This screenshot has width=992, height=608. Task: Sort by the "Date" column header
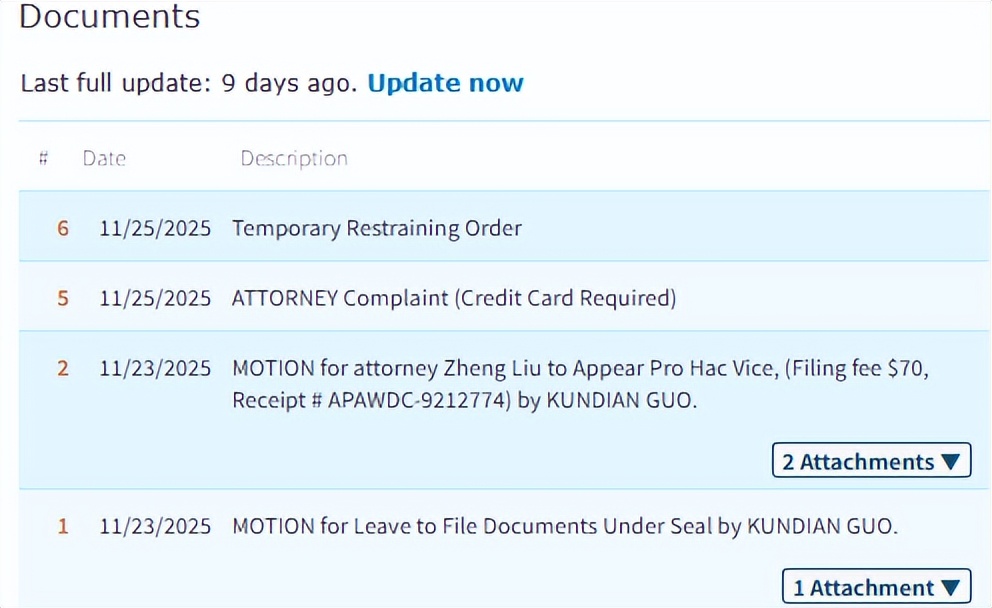click(104, 158)
